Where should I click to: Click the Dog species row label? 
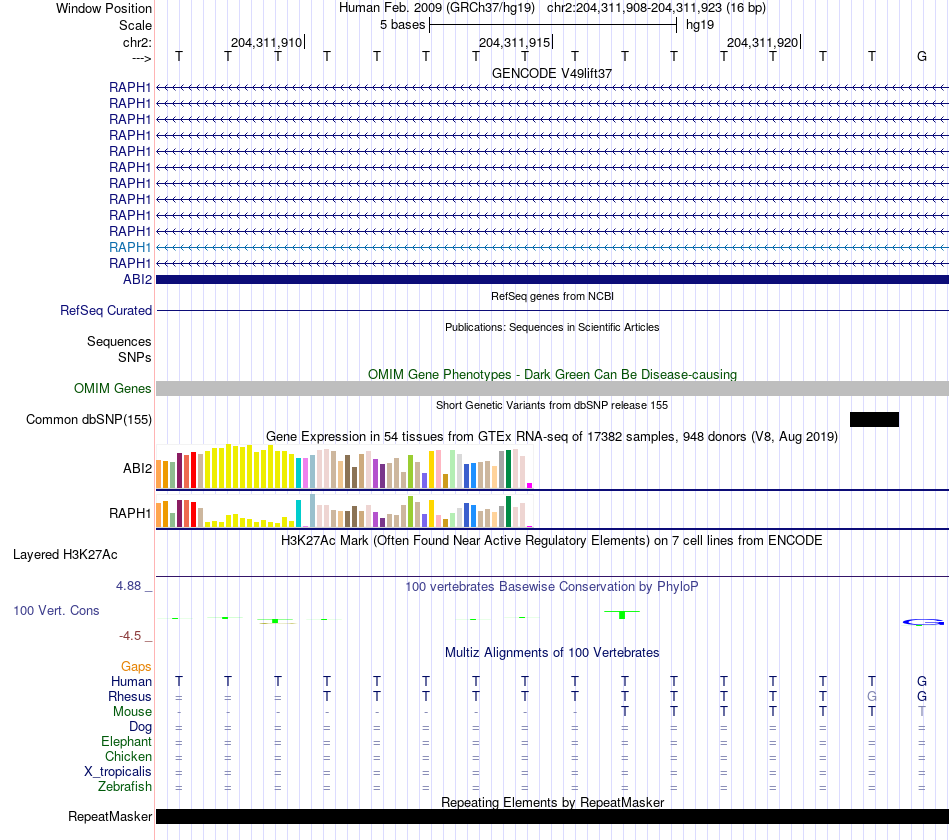[x=140, y=726]
